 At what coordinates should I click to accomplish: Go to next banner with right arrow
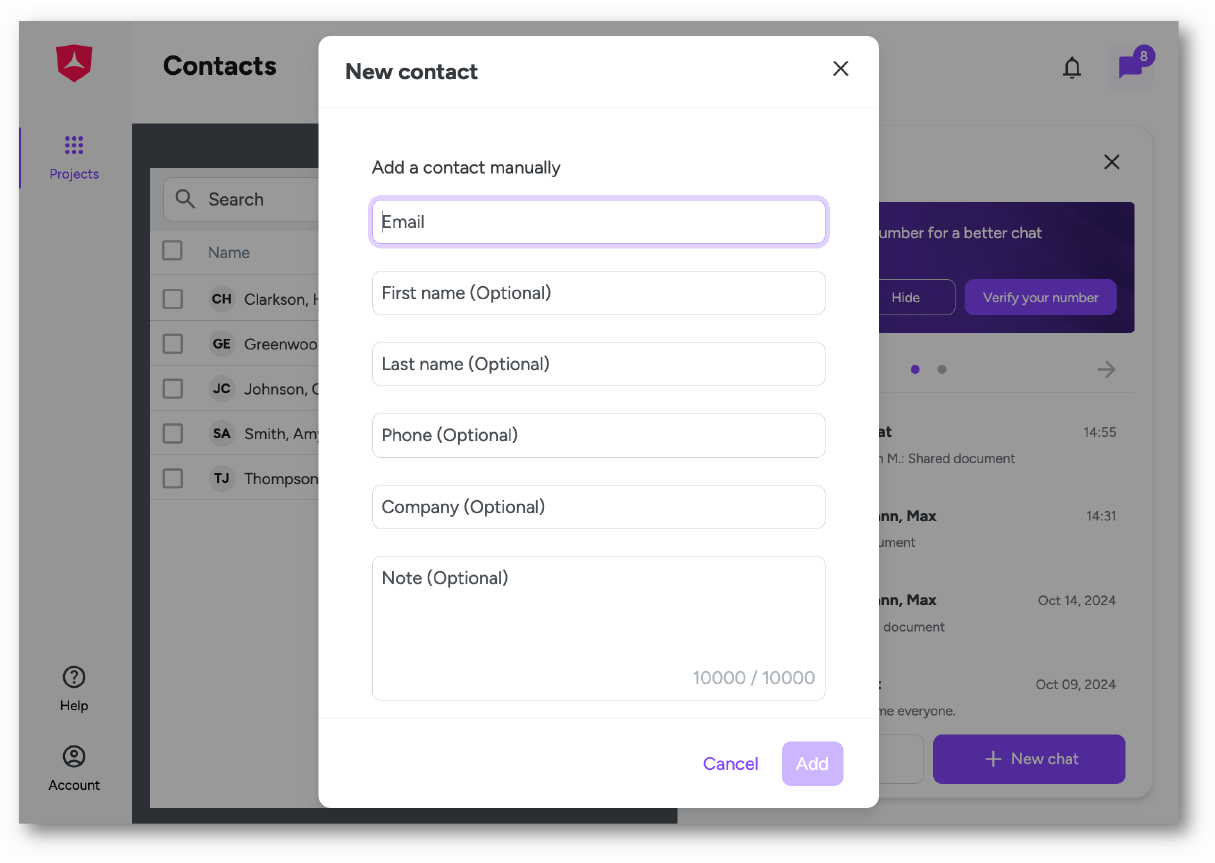click(1106, 369)
